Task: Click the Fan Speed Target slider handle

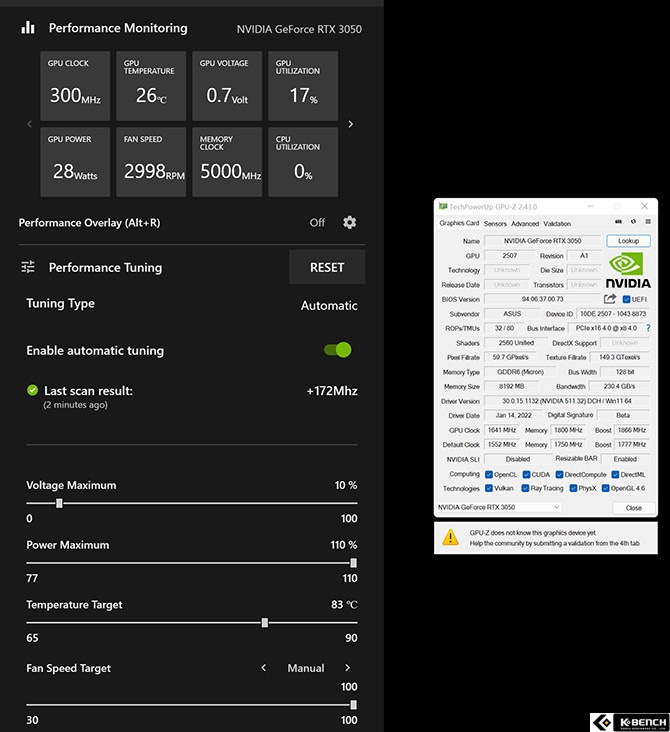Action: (353, 704)
